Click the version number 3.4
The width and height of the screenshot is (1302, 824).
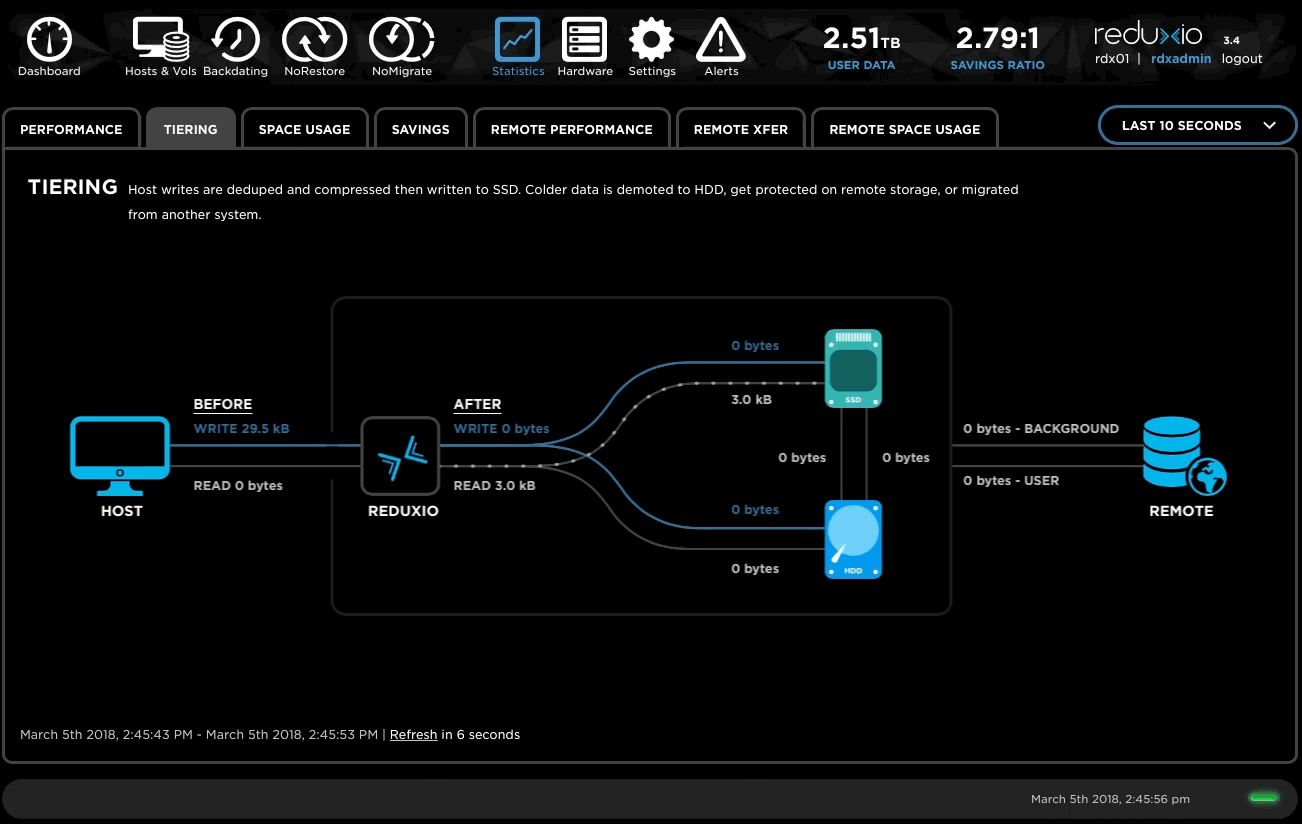pyautogui.click(x=1231, y=41)
